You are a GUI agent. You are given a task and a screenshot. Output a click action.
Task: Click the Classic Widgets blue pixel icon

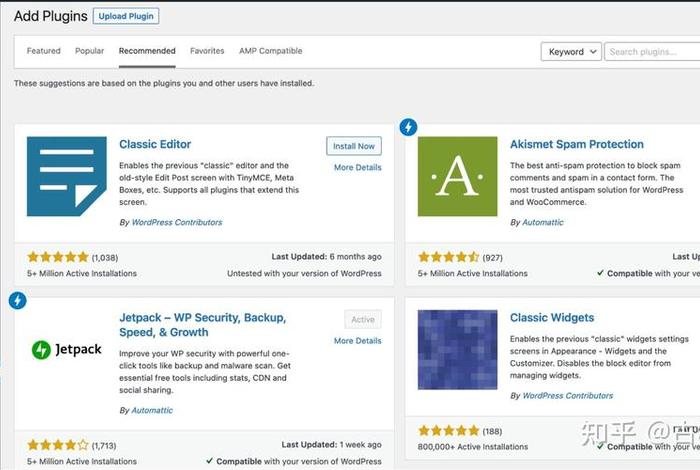pos(457,349)
